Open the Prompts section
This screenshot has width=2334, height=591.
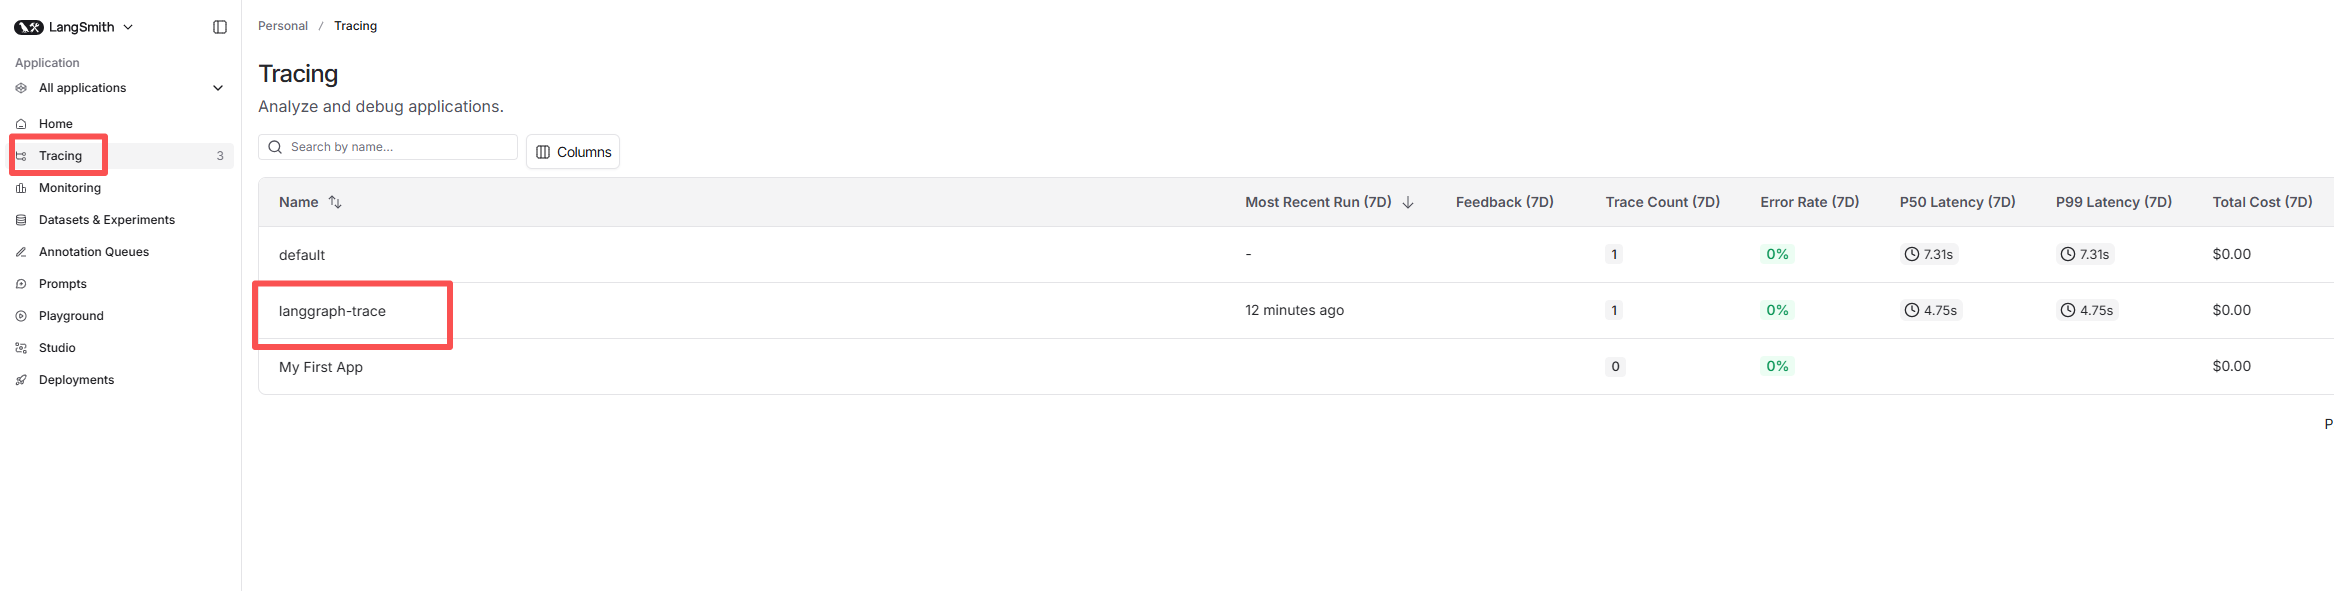[x=63, y=284]
